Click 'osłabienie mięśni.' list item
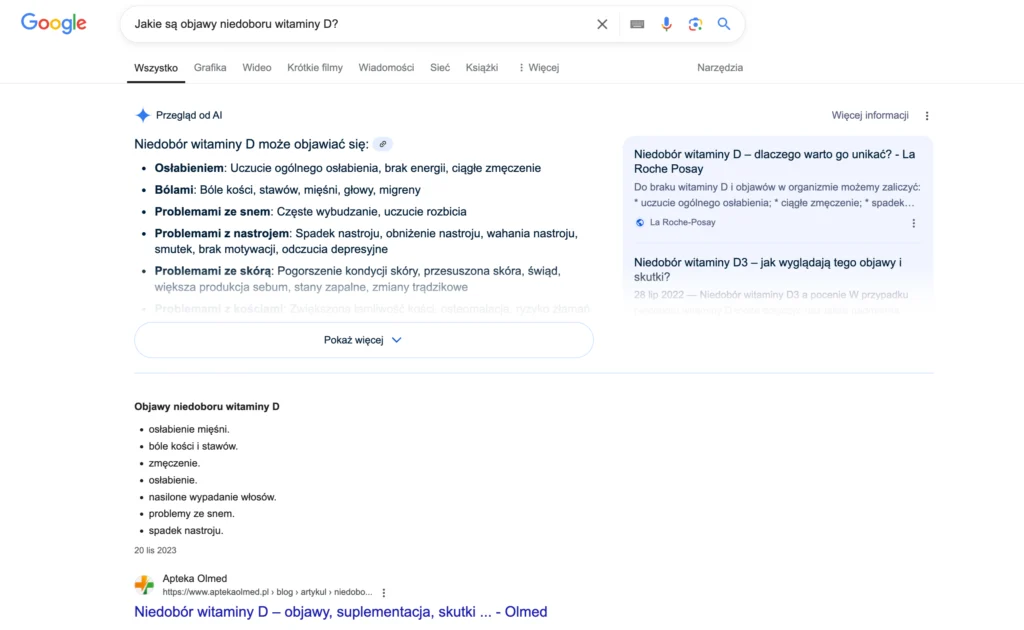This screenshot has height=630, width=1024. point(189,429)
